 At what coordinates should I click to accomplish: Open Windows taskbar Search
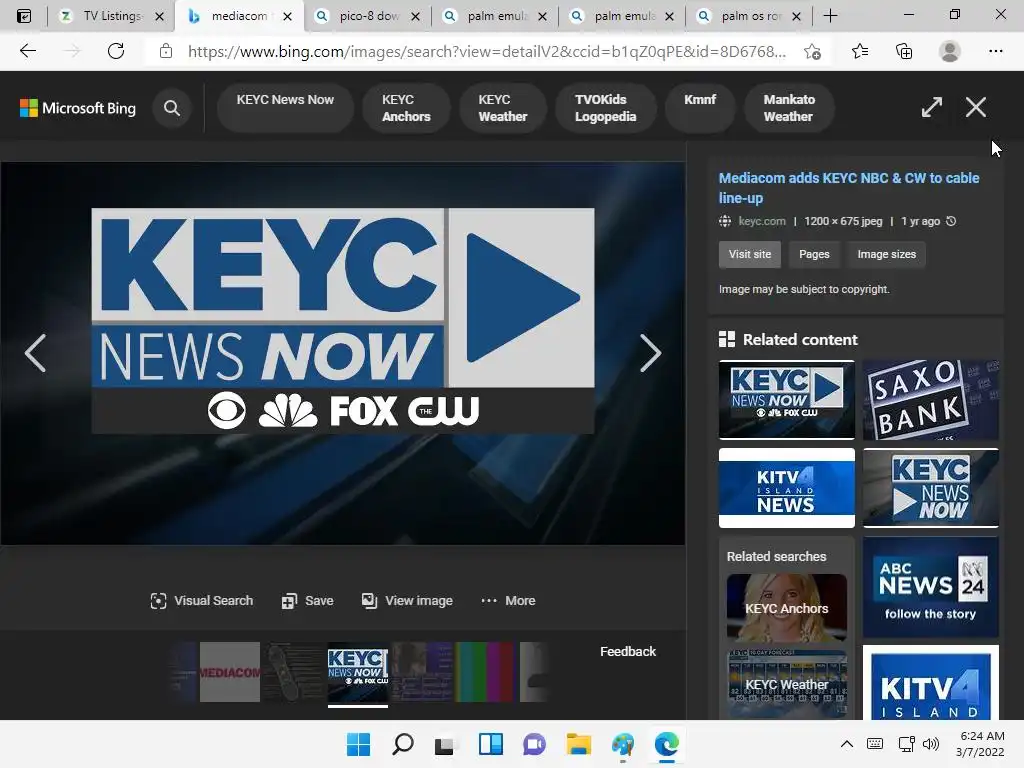402,744
